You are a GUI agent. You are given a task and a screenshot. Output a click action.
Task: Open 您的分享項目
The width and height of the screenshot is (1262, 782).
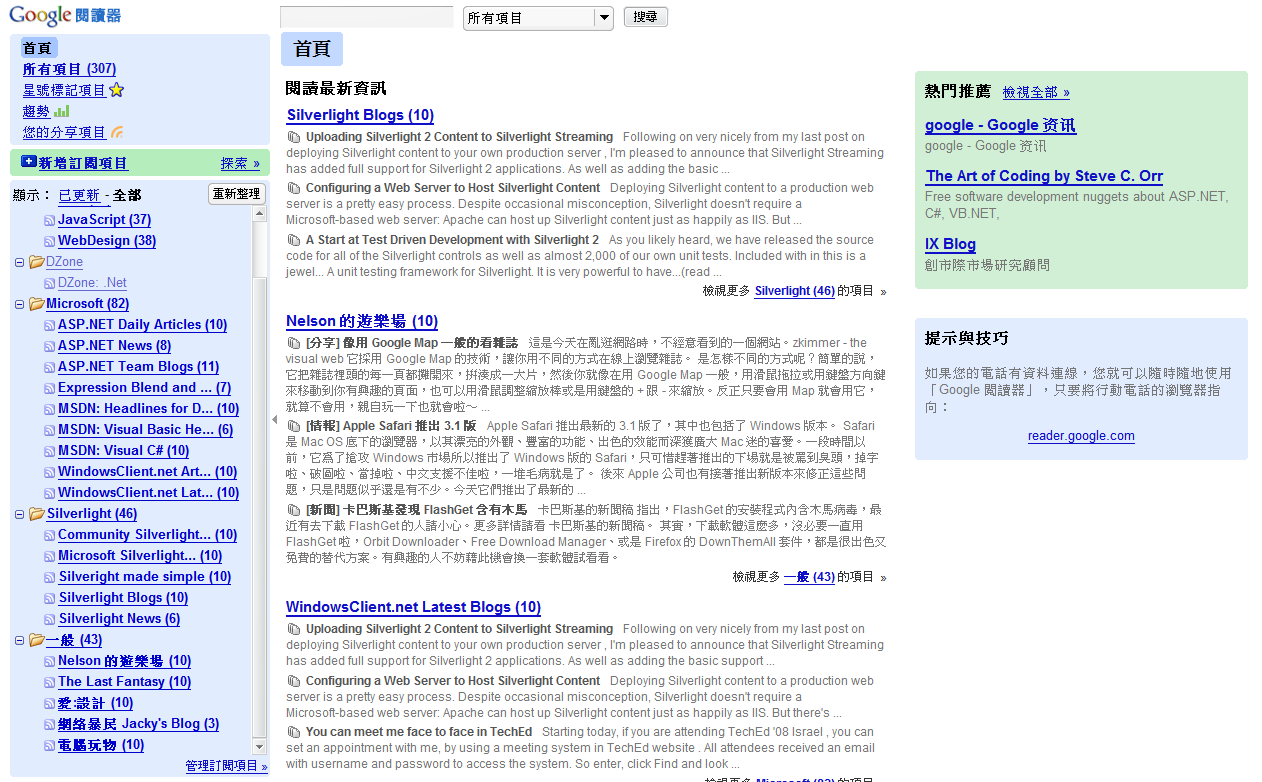[64, 132]
